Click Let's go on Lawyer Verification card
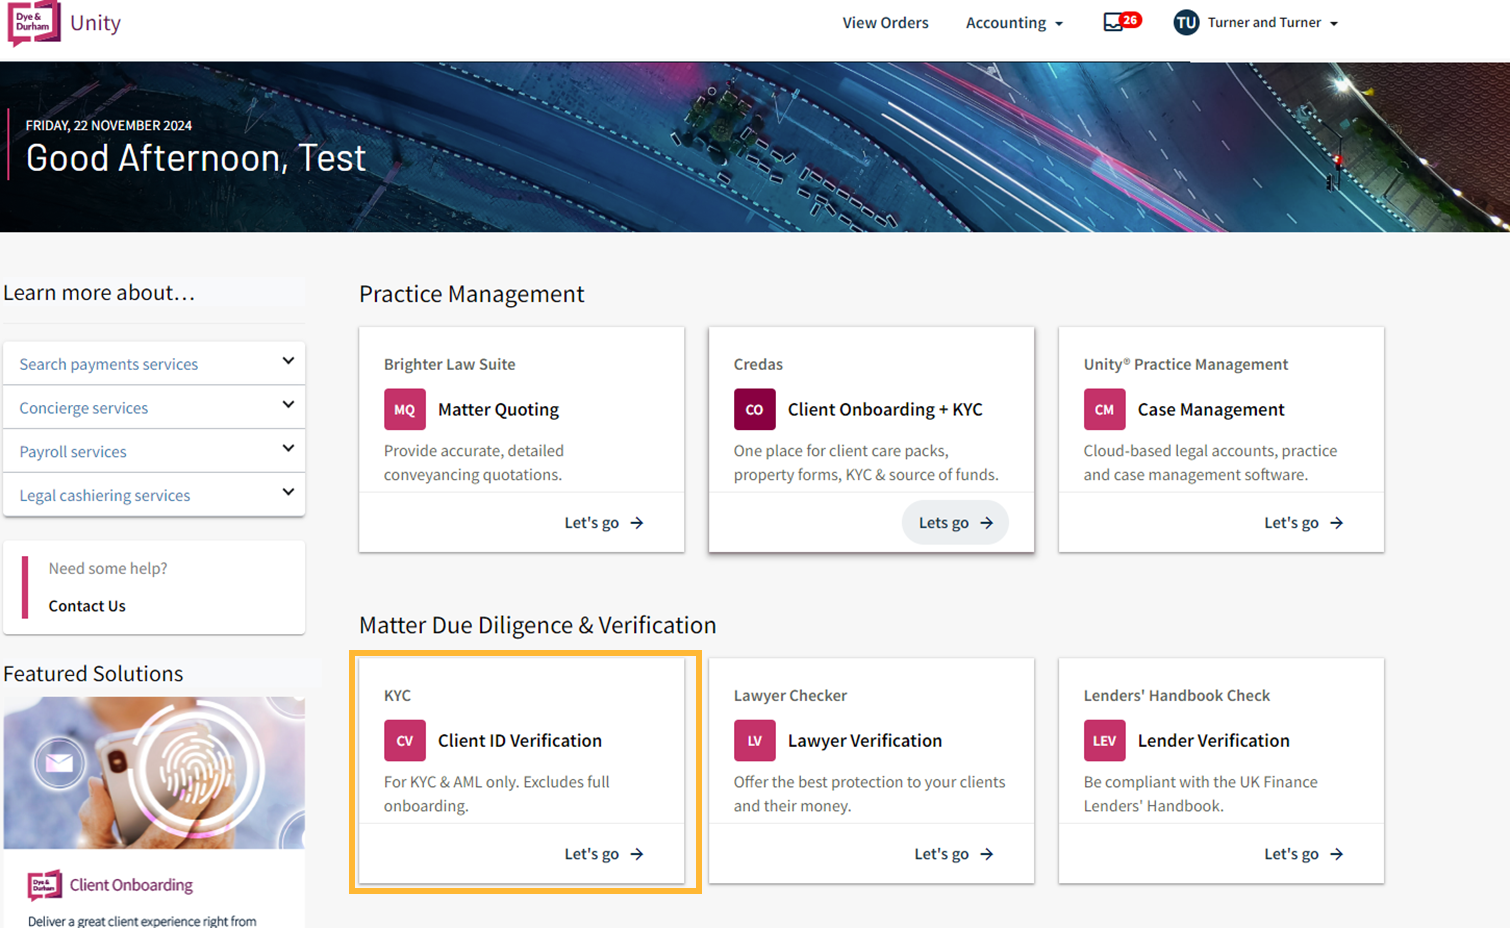Image resolution: width=1510 pixels, height=928 pixels. coord(954,854)
